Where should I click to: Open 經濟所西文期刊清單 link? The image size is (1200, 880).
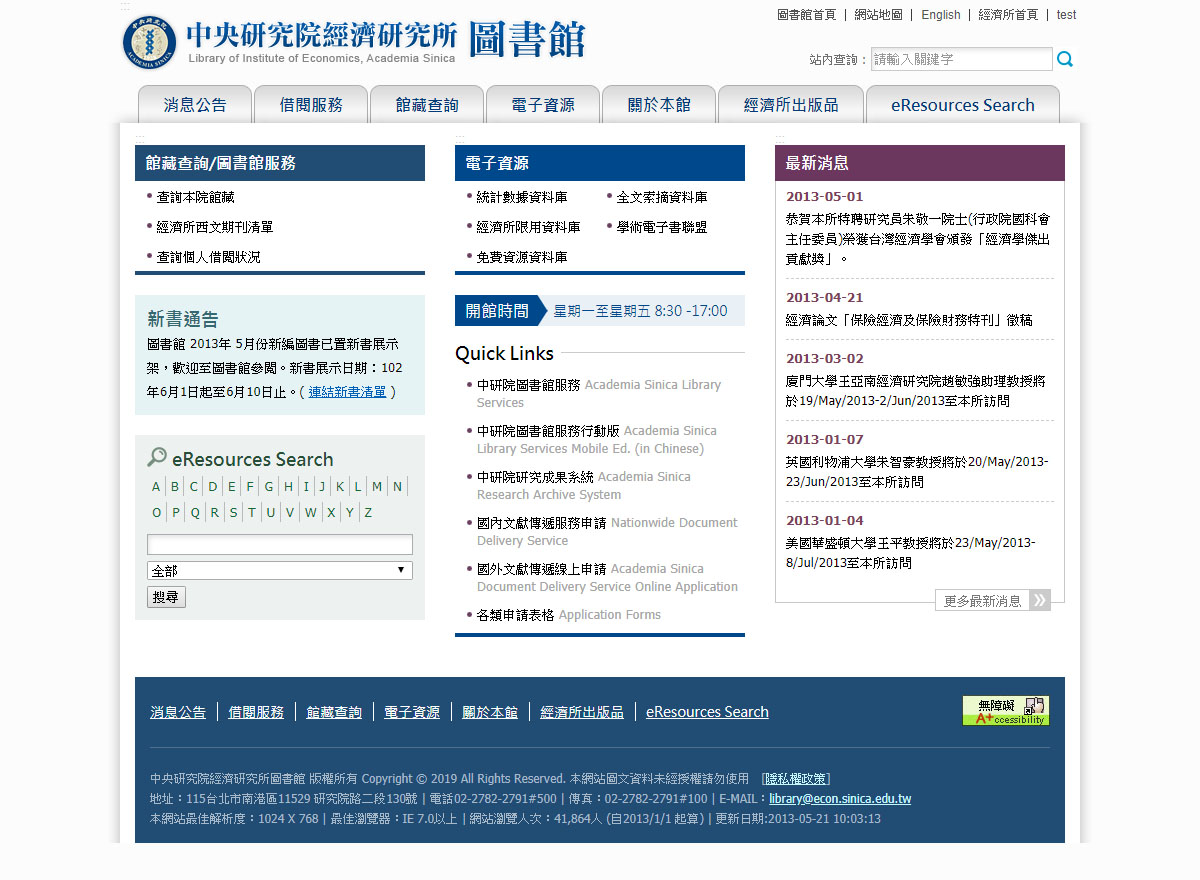click(215, 227)
